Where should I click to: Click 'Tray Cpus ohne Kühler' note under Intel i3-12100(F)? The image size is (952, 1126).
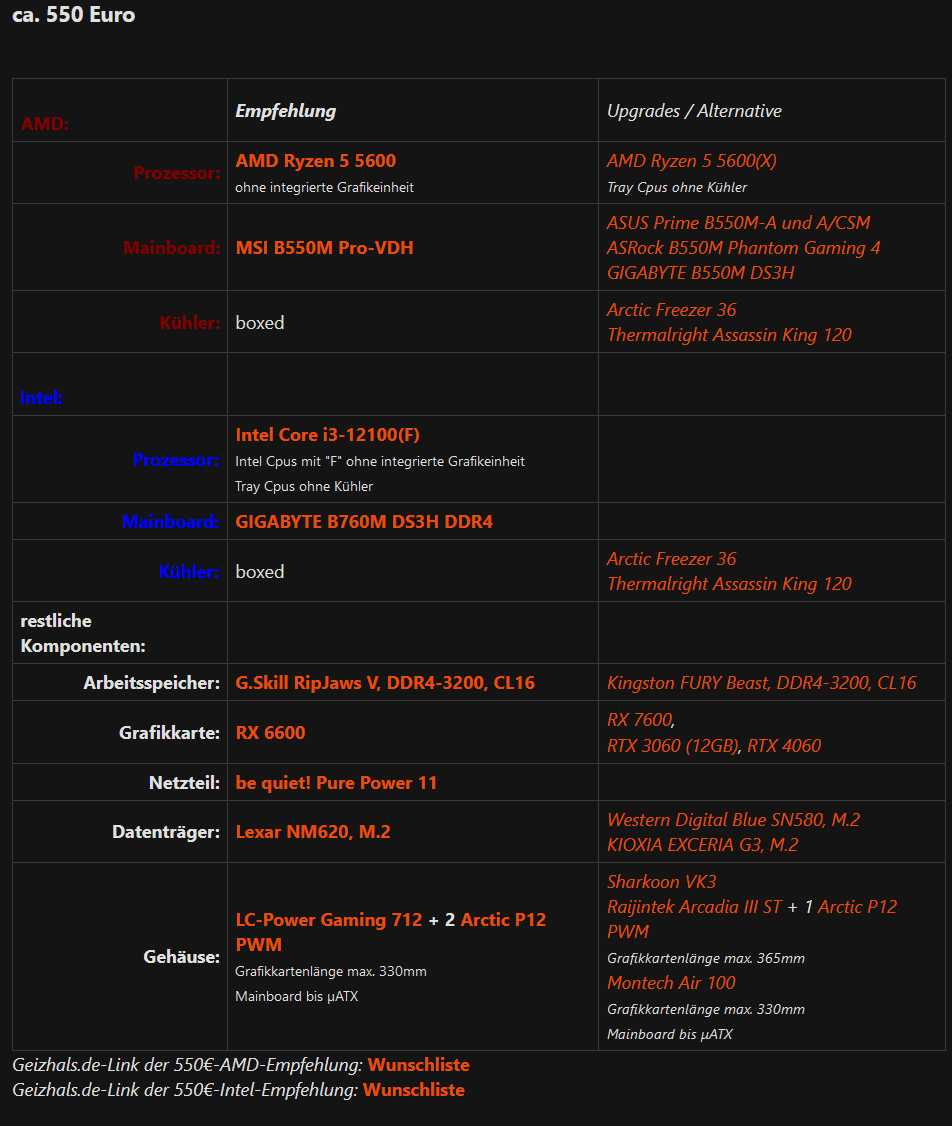coord(304,486)
